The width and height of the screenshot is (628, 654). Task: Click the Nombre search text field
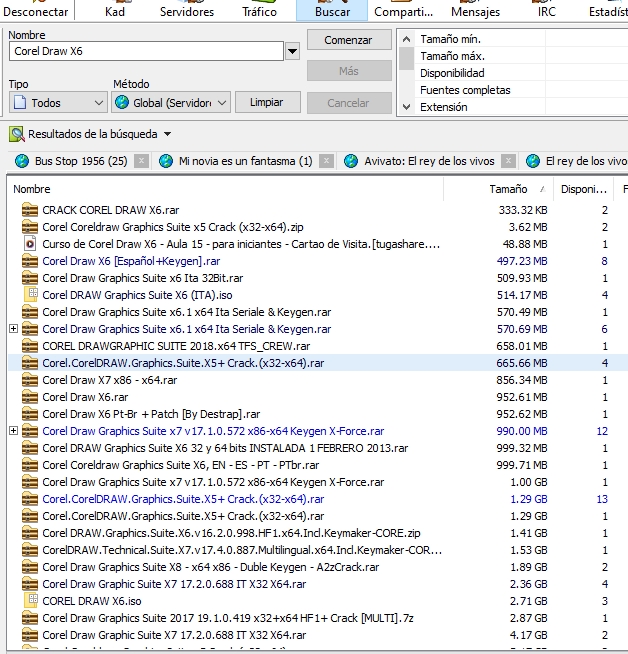coord(146,51)
